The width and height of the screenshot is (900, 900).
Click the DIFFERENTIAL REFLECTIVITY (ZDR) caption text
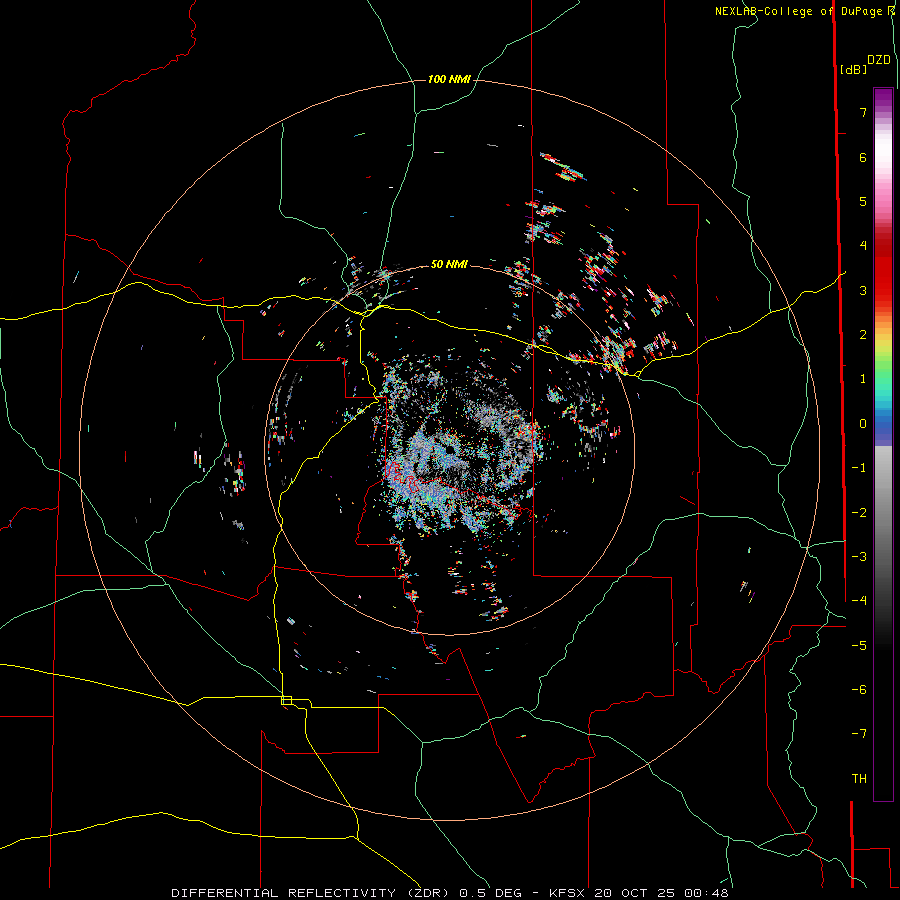click(312, 893)
